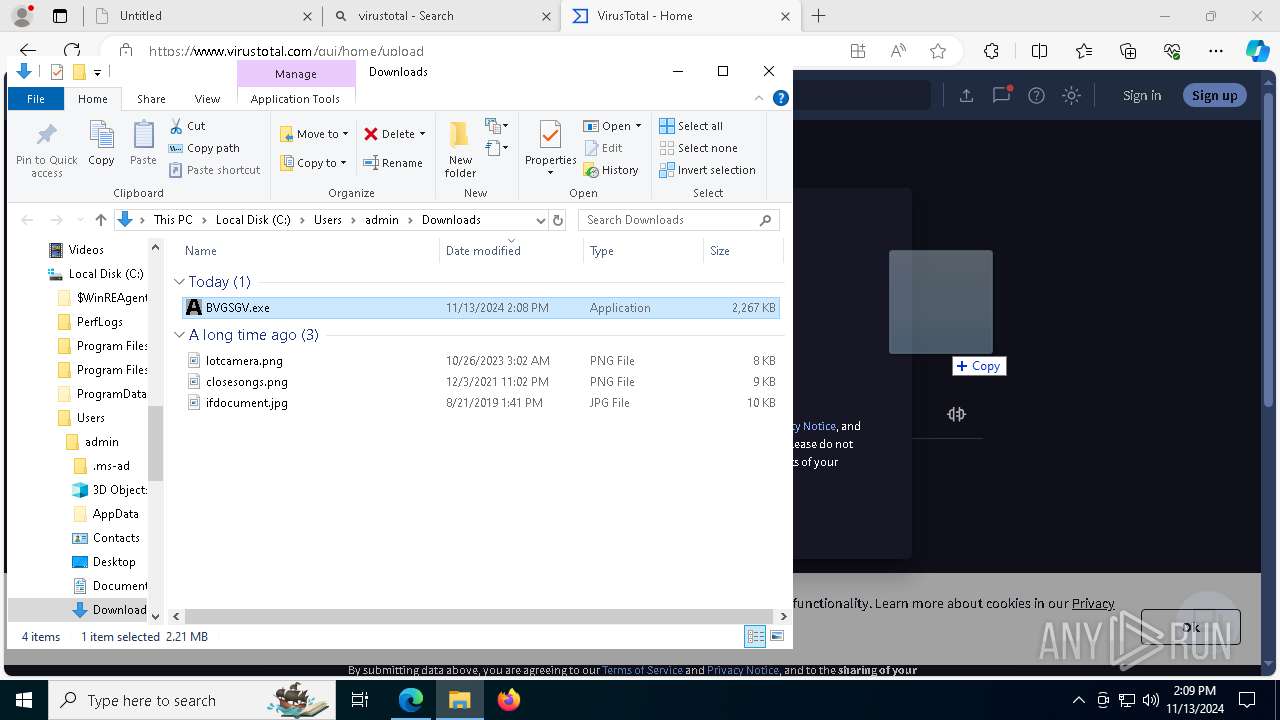Screen dimensions: 1280x720
Task: Click the Copy ribbon icon
Action: click(101, 143)
